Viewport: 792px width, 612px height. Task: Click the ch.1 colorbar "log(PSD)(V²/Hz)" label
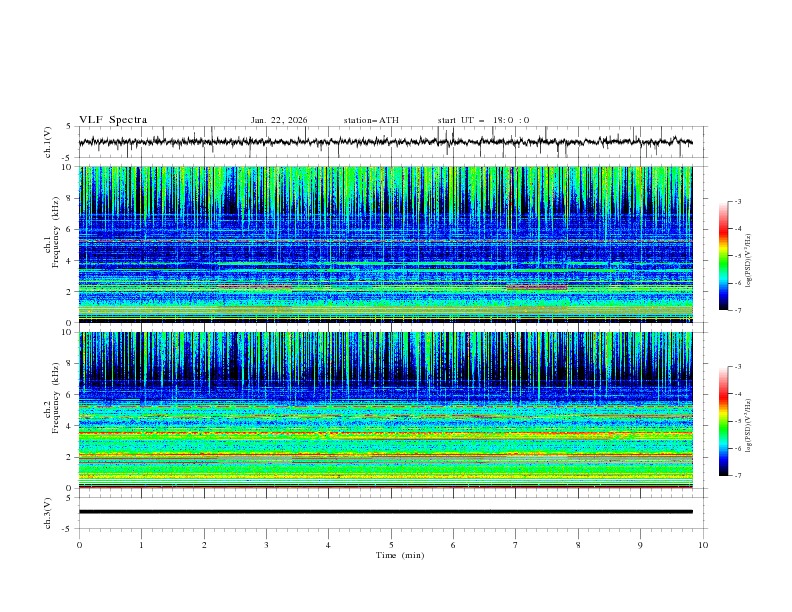tap(749, 261)
